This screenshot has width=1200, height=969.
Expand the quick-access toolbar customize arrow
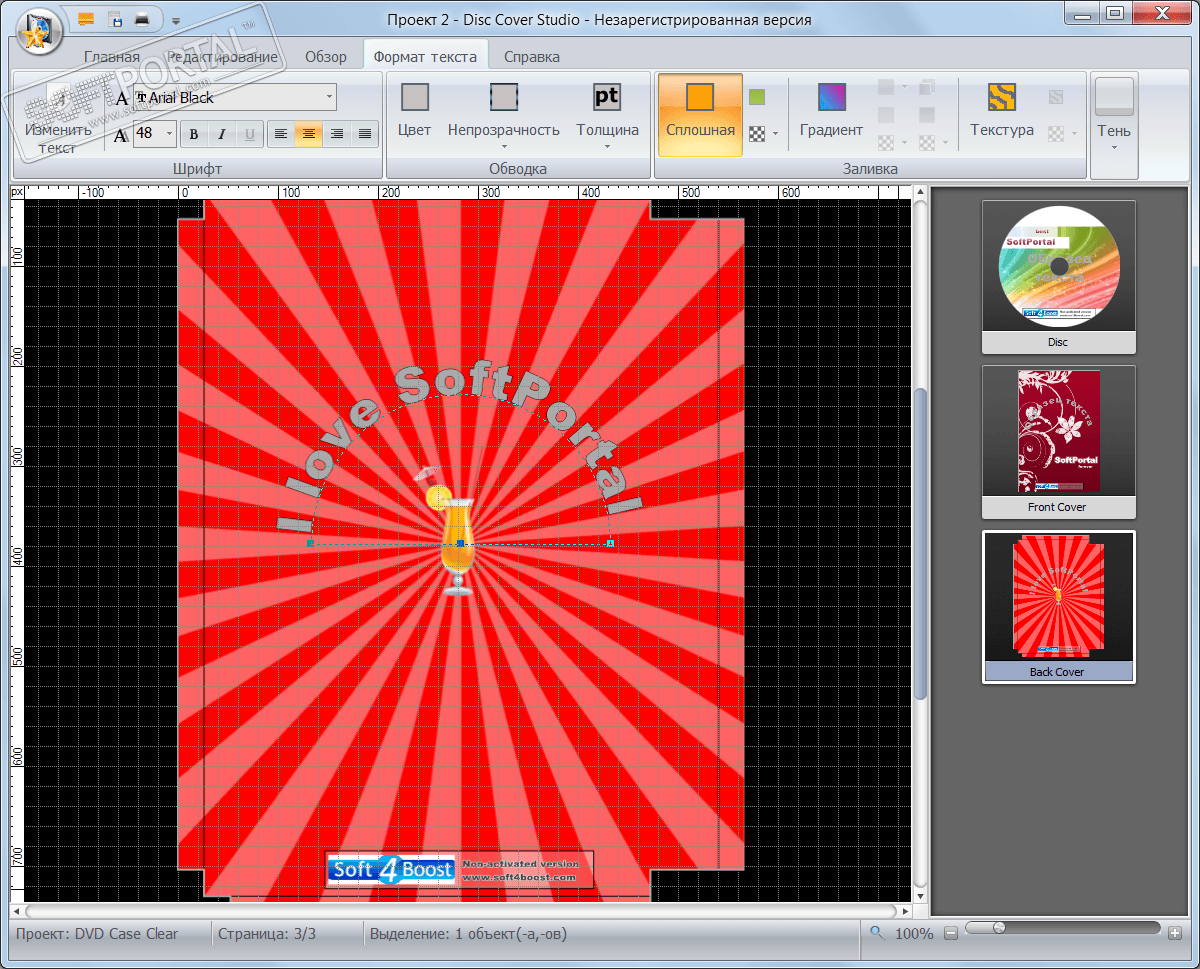(x=176, y=20)
